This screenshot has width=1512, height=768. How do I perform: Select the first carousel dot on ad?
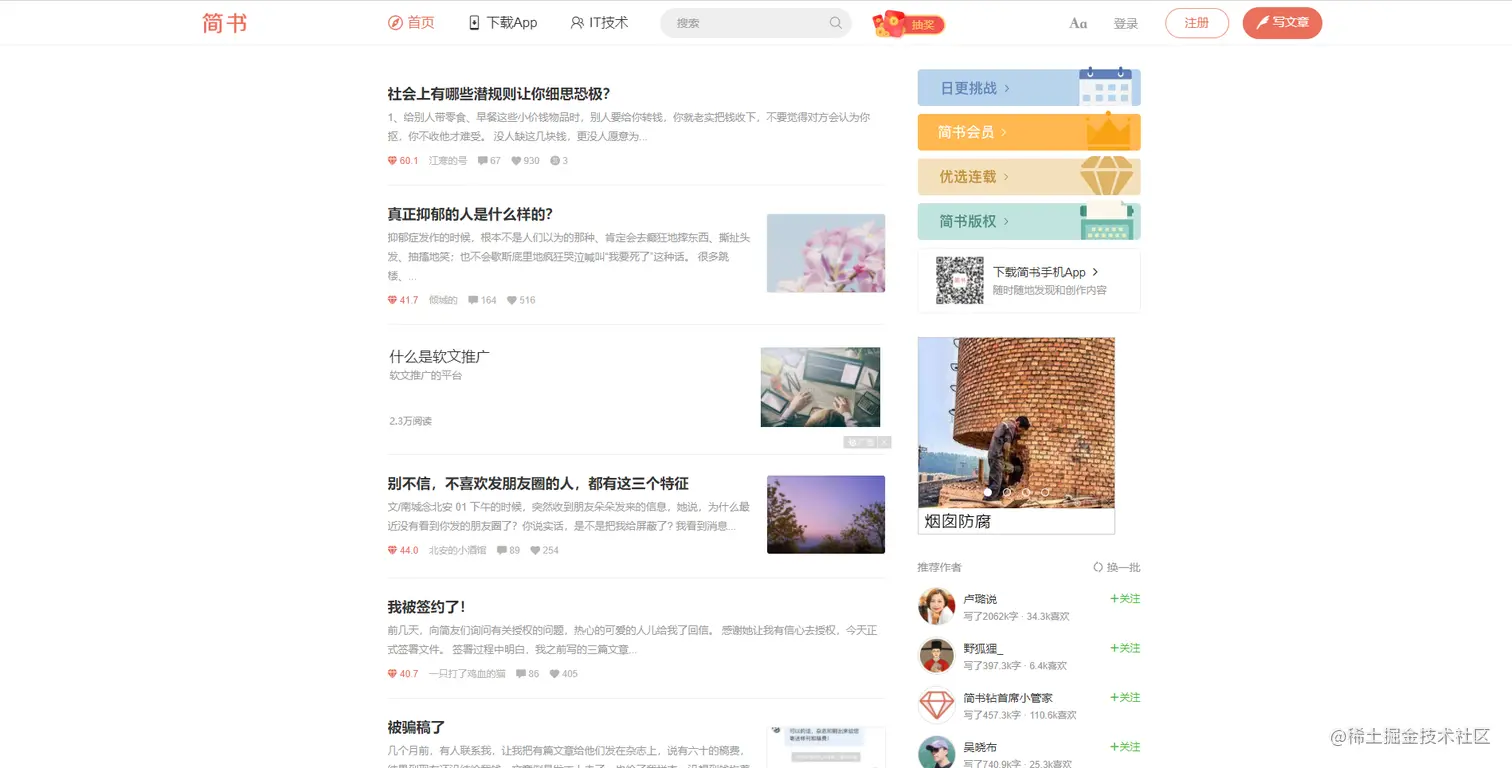[x=988, y=492]
